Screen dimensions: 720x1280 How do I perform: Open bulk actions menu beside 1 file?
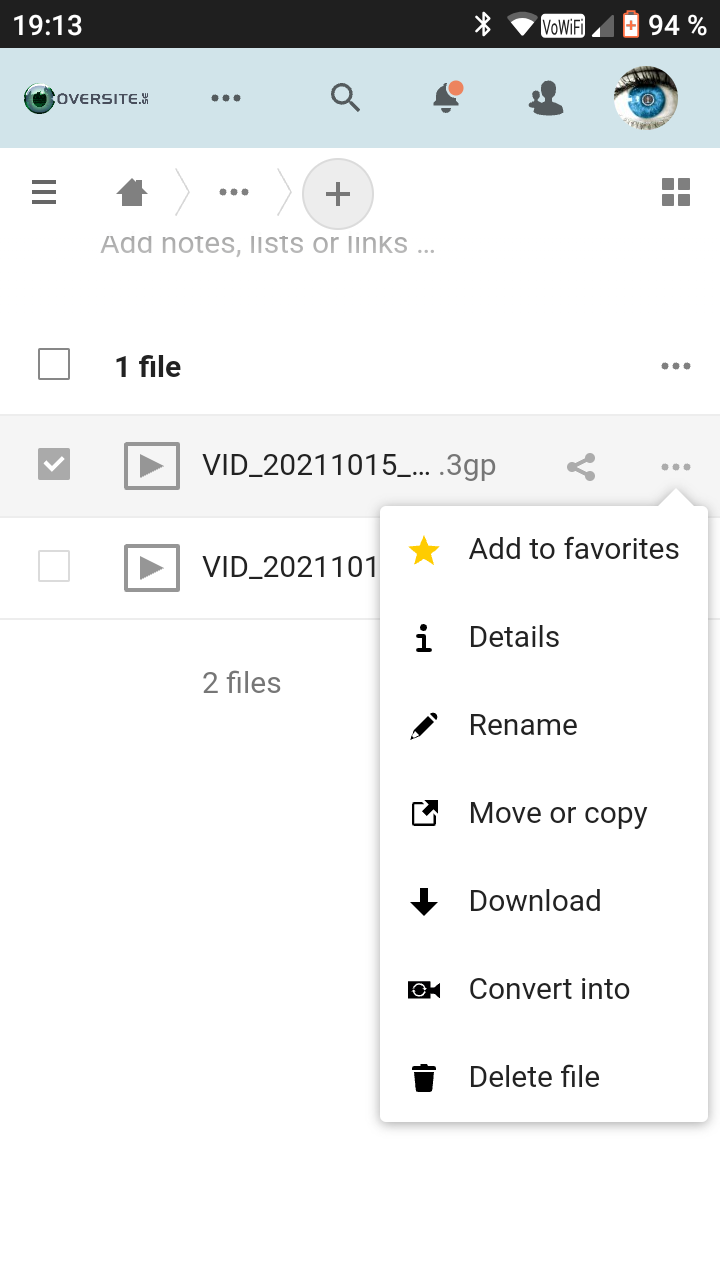676,366
